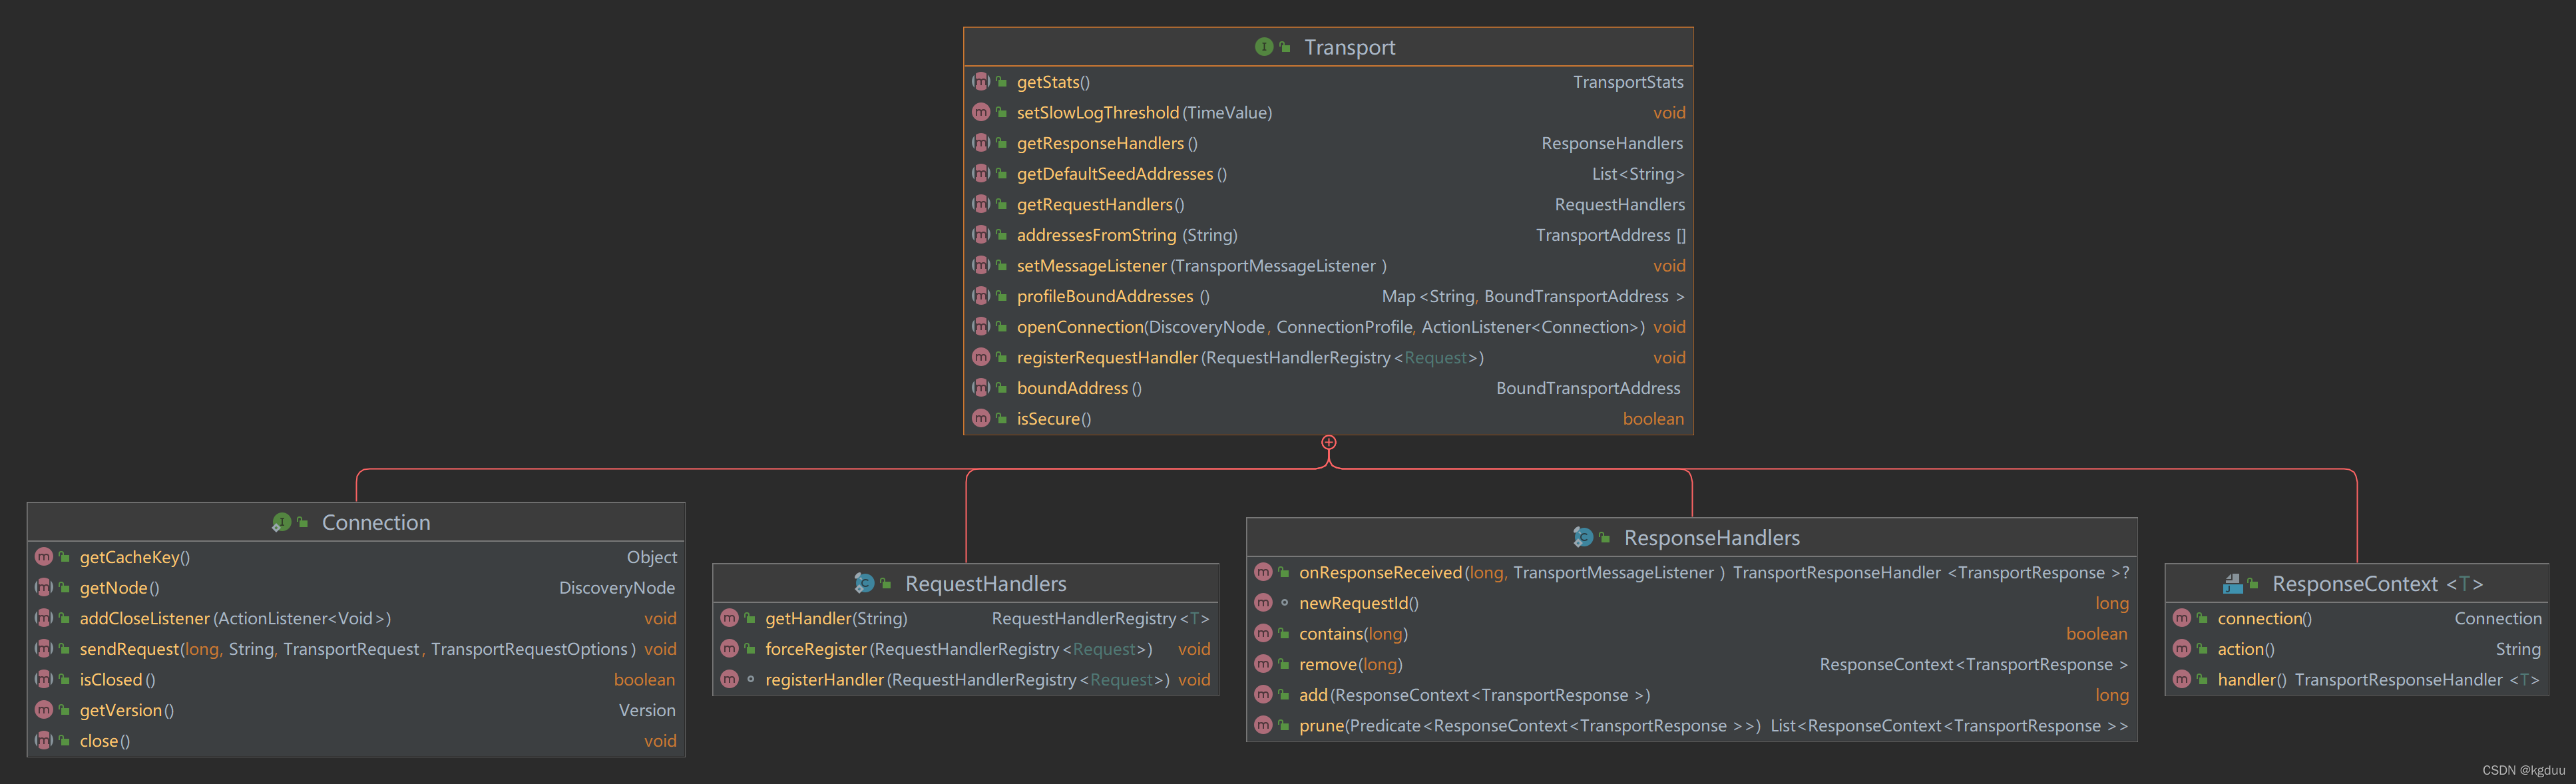Click the openConnection method name
The height and width of the screenshot is (784, 2576).
pyautogui.click(x=1080, y=327)
